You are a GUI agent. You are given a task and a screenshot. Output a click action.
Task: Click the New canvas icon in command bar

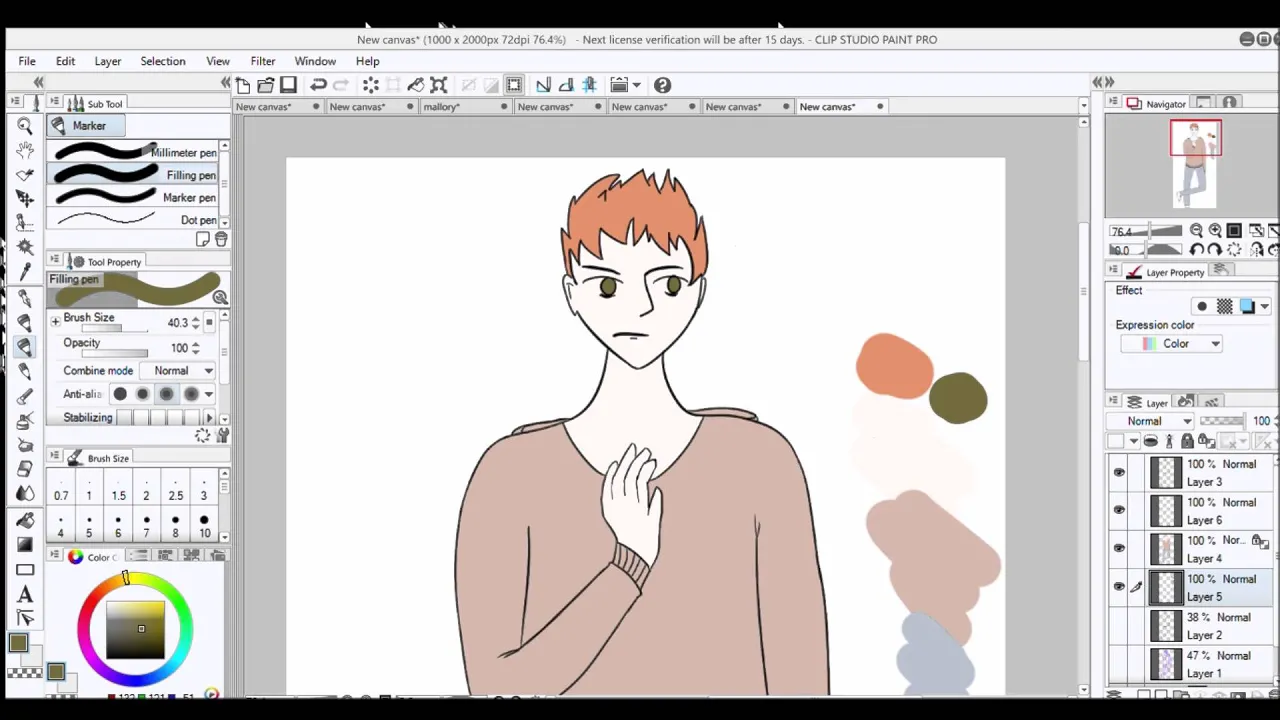point(243,85)
